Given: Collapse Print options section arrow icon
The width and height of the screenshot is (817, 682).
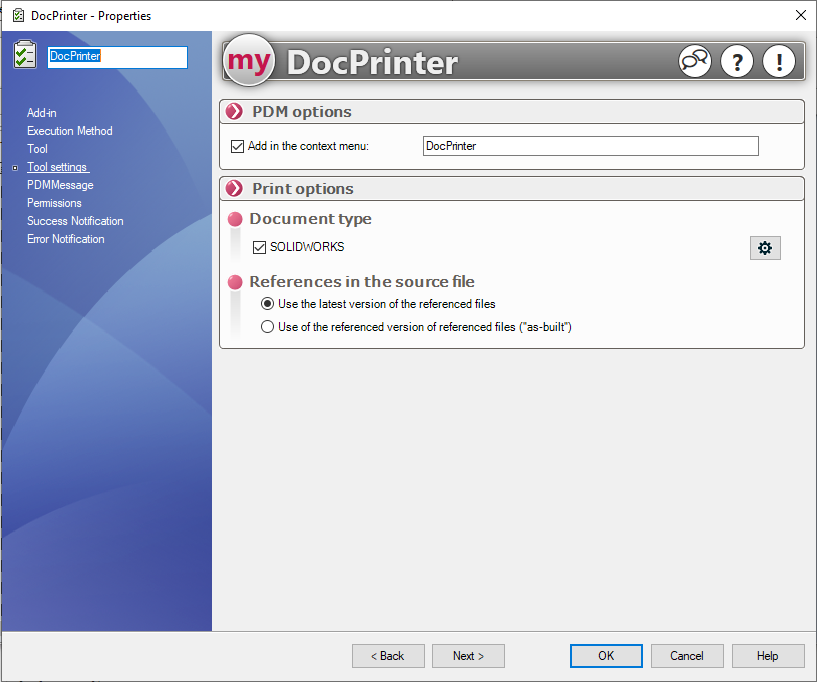Looking at the screenshot, I should pos(235,189).
